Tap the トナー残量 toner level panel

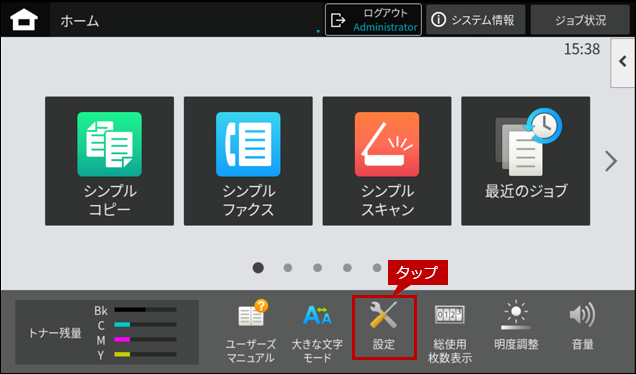click(107, 332)
